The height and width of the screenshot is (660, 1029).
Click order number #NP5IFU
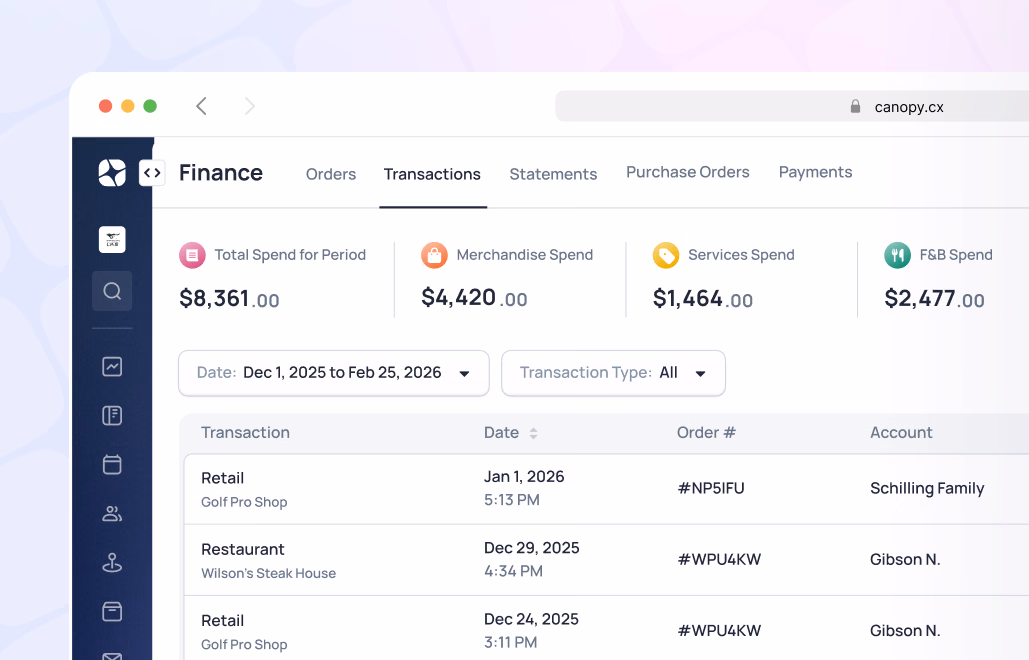(711, 488)
